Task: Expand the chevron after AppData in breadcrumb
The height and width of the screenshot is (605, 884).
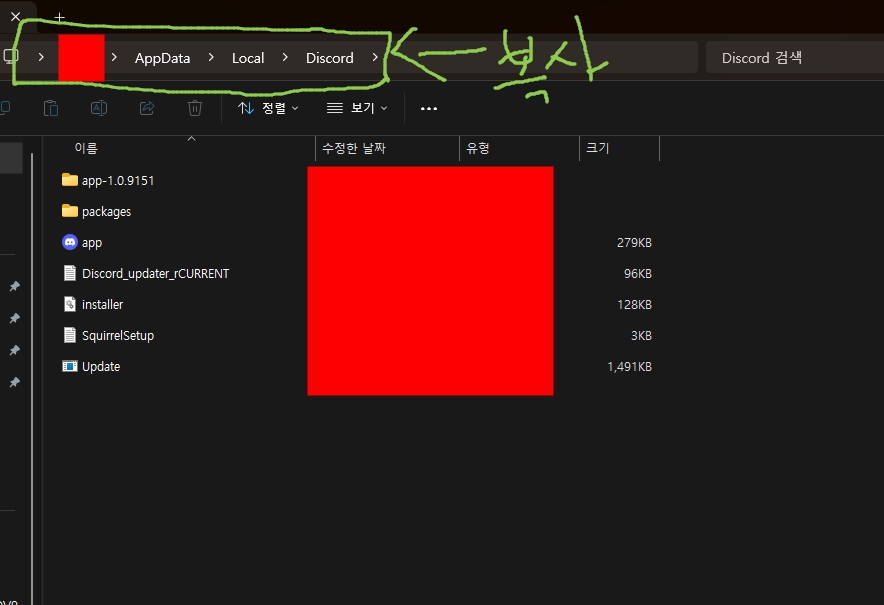Action: 211,57
